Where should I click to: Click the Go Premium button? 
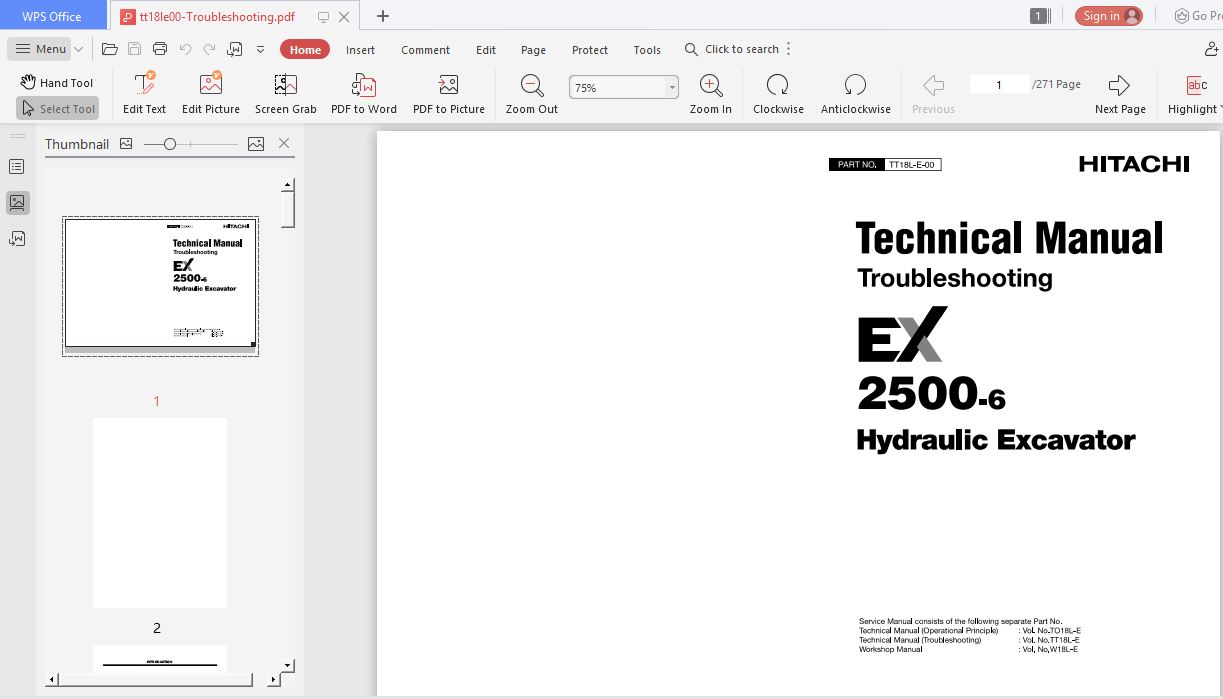pyautogui.click(x=1198, y=16)
